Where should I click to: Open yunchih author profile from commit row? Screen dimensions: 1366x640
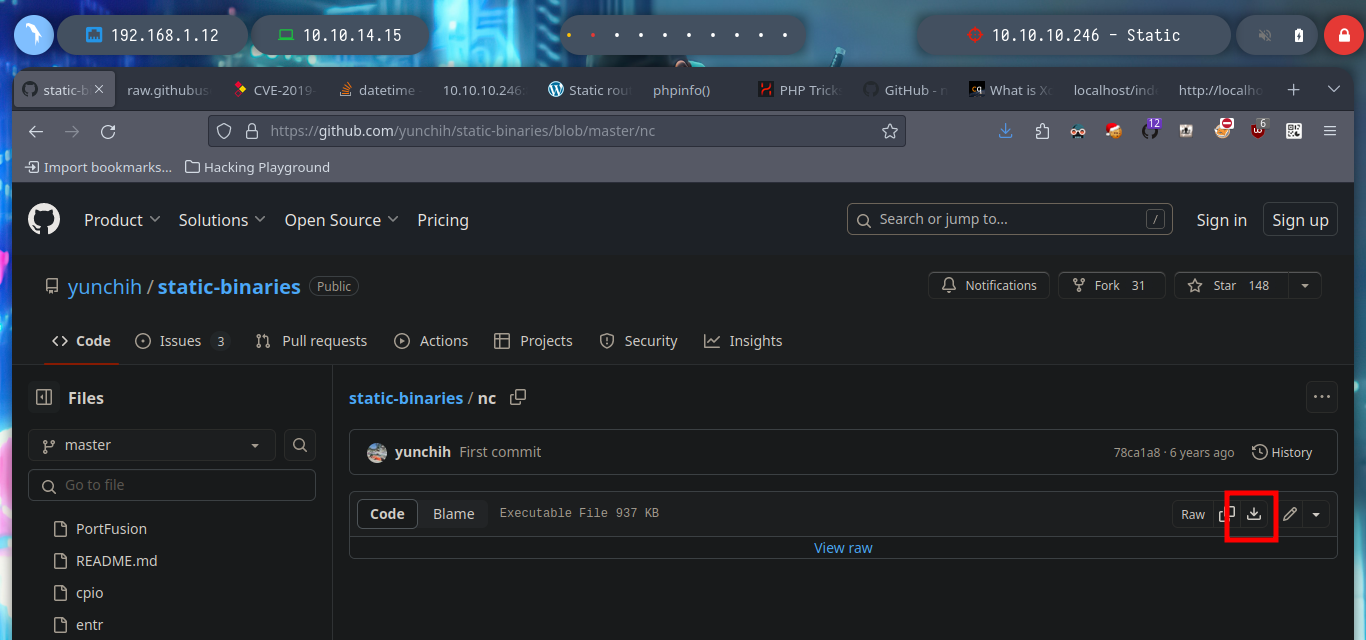[x=423, y=452]
